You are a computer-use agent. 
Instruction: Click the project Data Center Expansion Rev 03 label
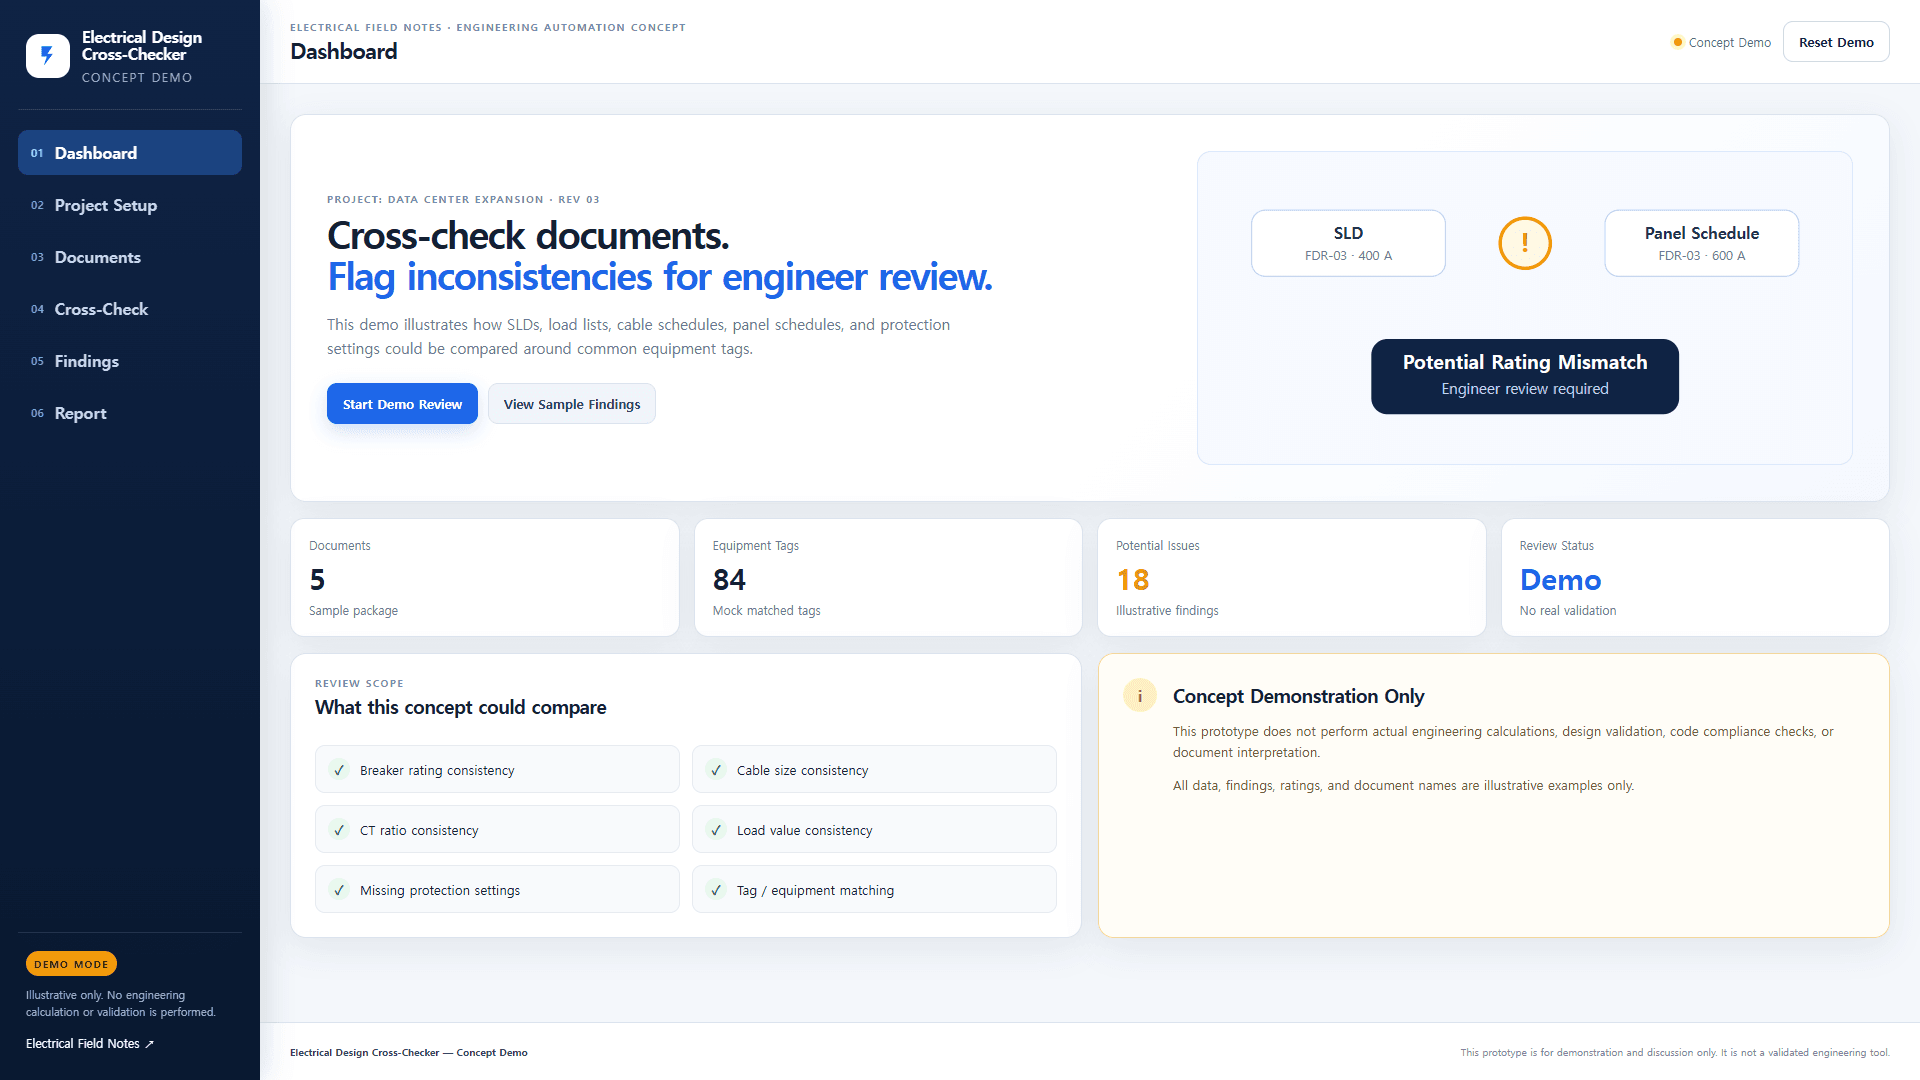pos(463,199)
